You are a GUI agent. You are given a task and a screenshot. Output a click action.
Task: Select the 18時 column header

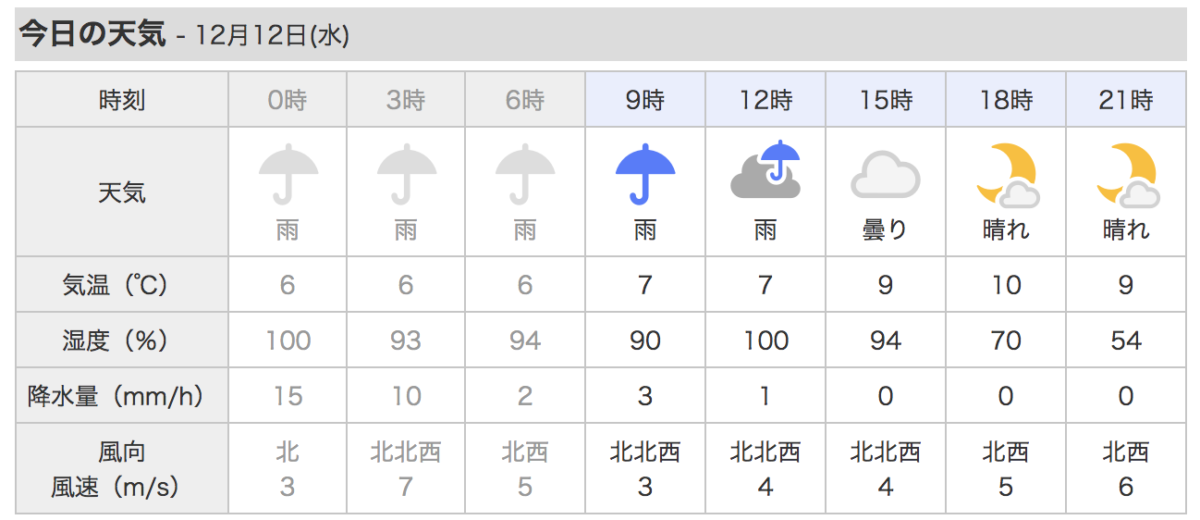point(1006,100)
